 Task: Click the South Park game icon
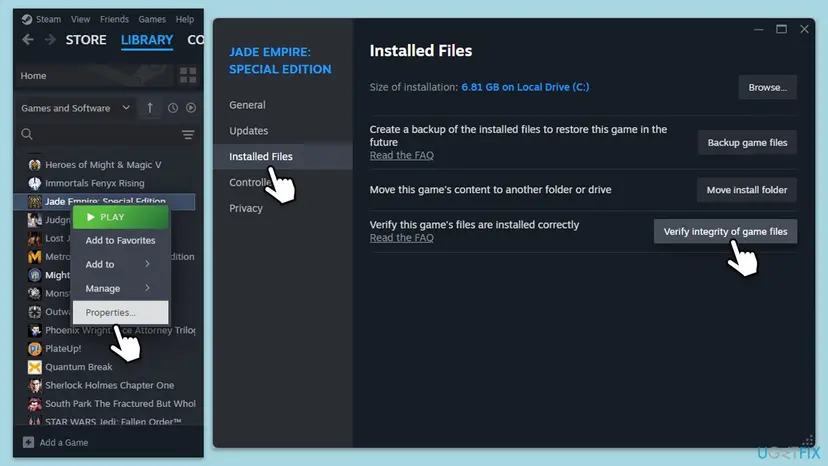(35, 404)
